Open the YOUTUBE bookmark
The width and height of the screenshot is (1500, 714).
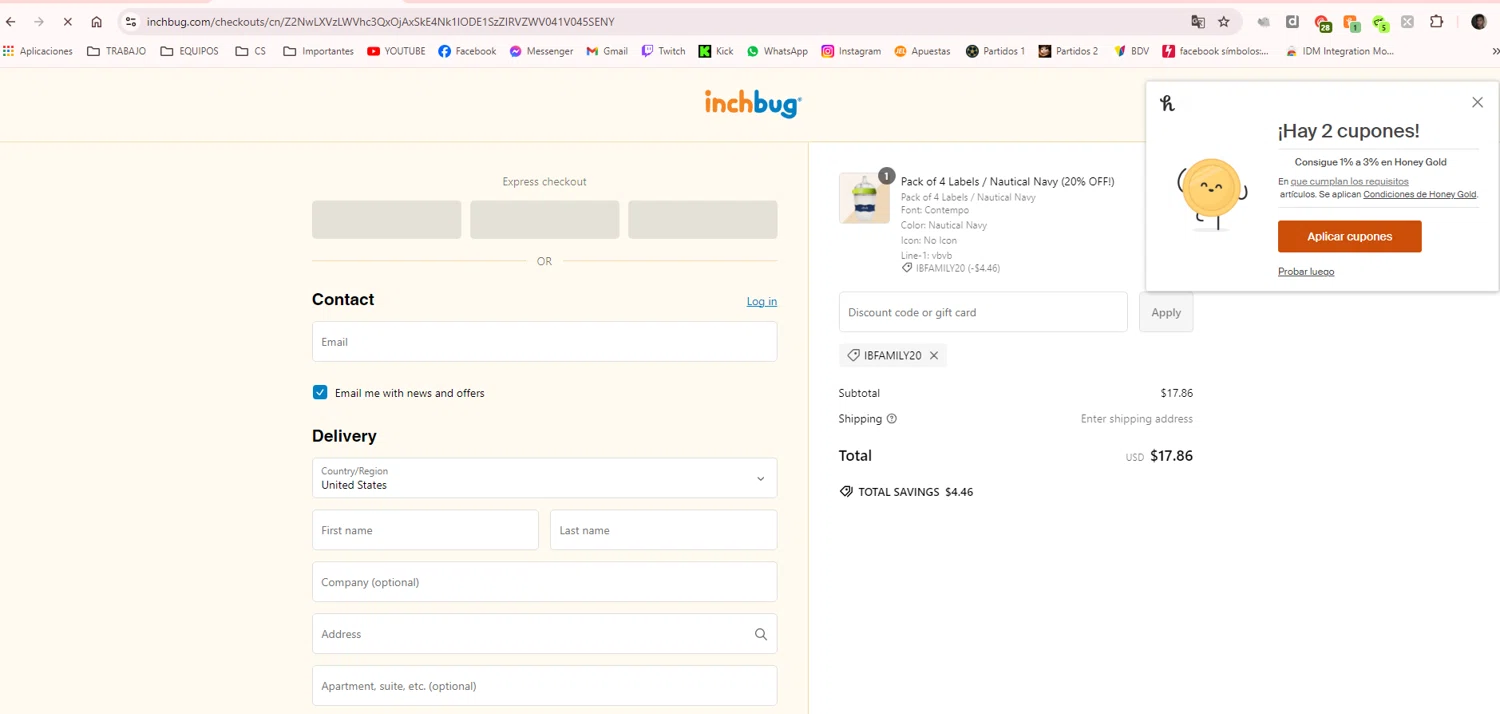point(396,51)
